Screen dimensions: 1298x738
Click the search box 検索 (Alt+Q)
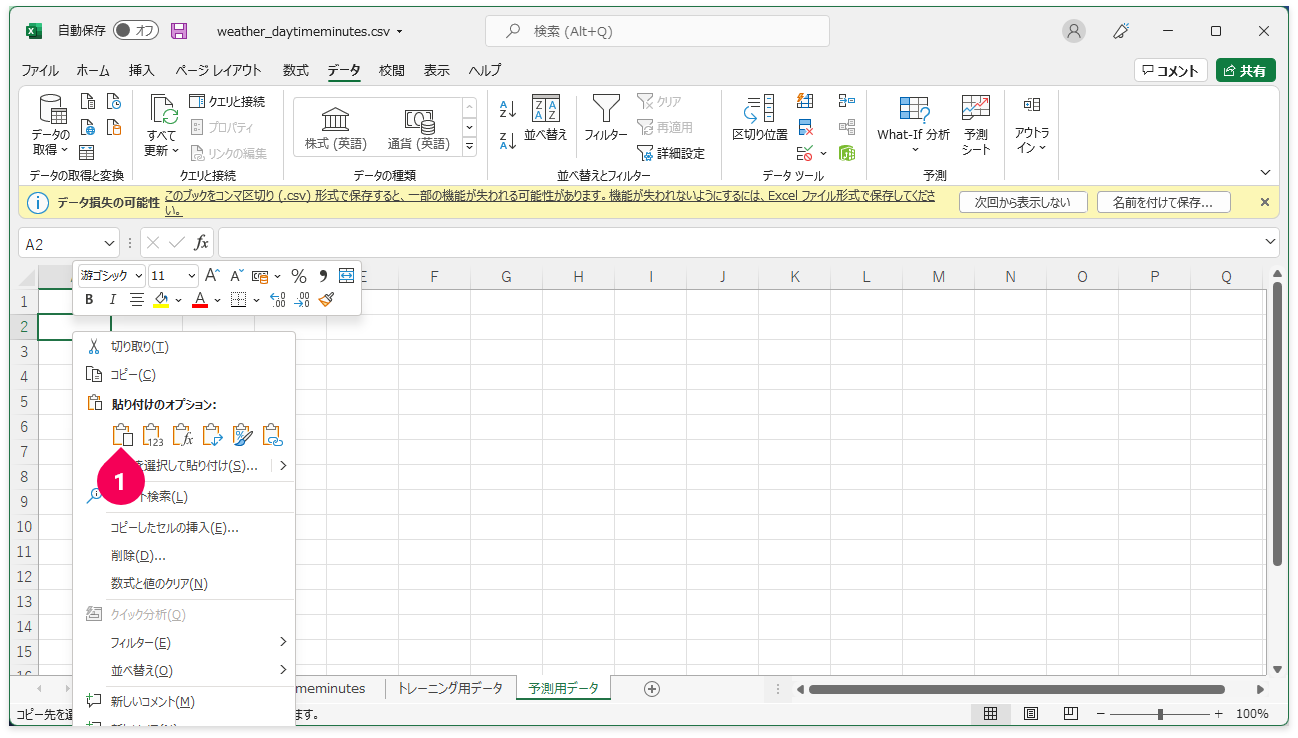pyautogui.click(x=657, y=31)
